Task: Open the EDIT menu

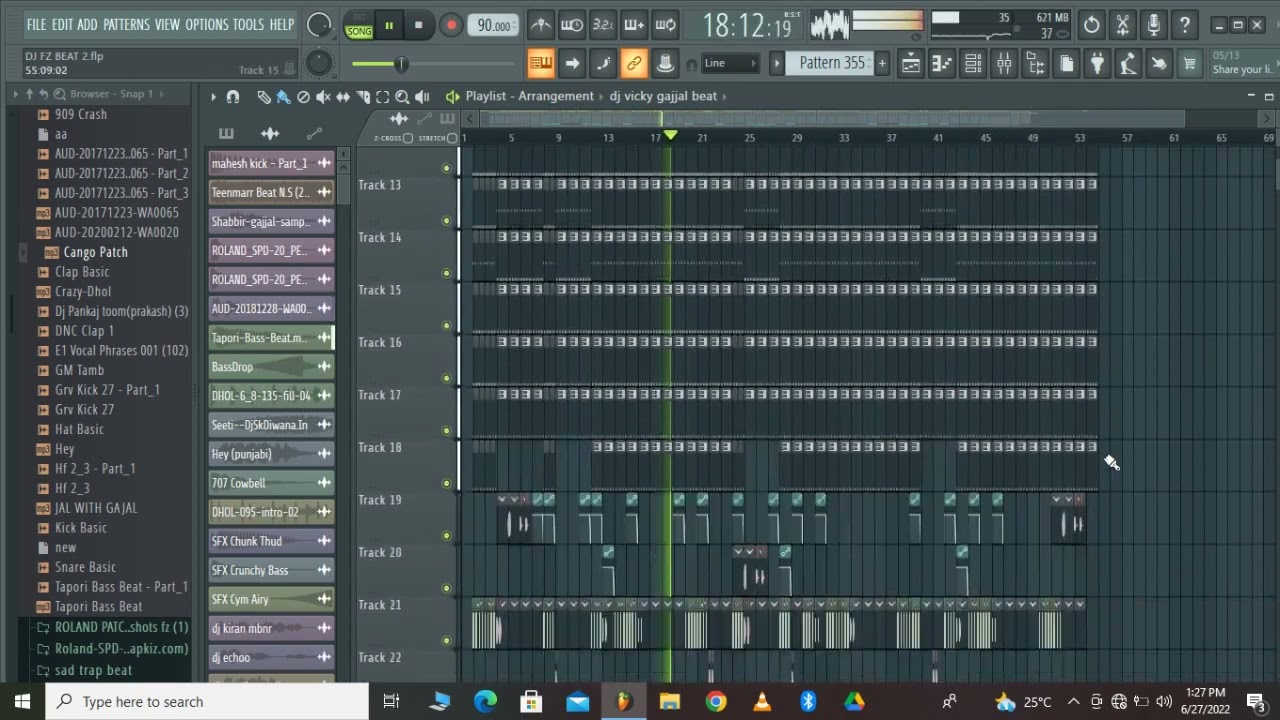Action: tap(62, 24)
